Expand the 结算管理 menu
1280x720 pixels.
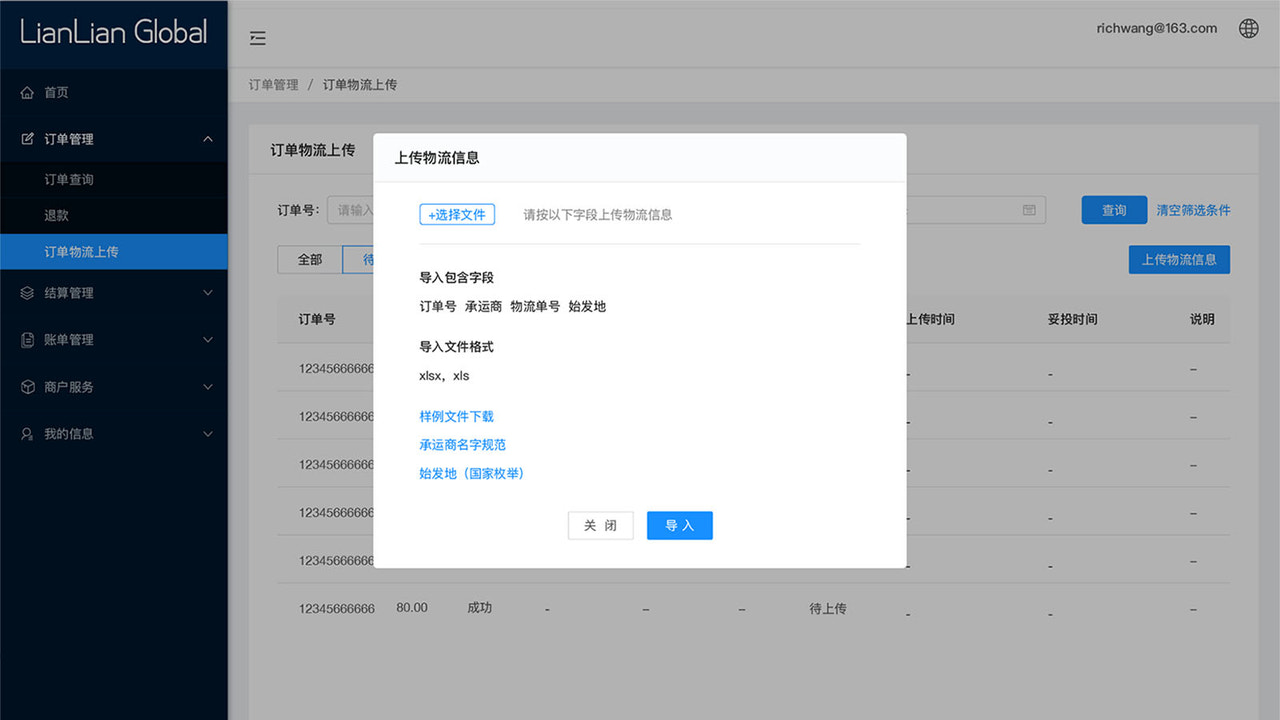208,292
